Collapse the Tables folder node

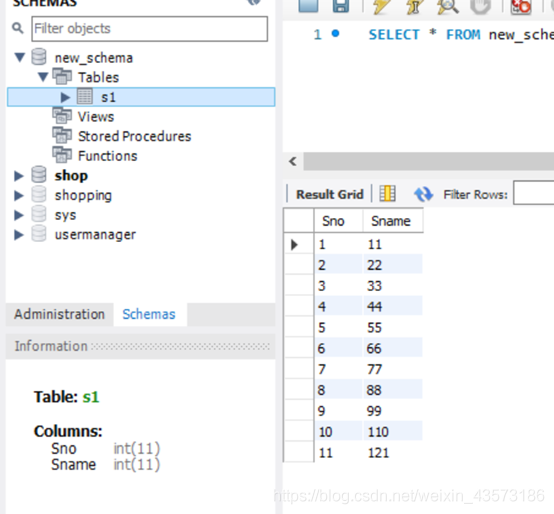[x=43, y=77]
